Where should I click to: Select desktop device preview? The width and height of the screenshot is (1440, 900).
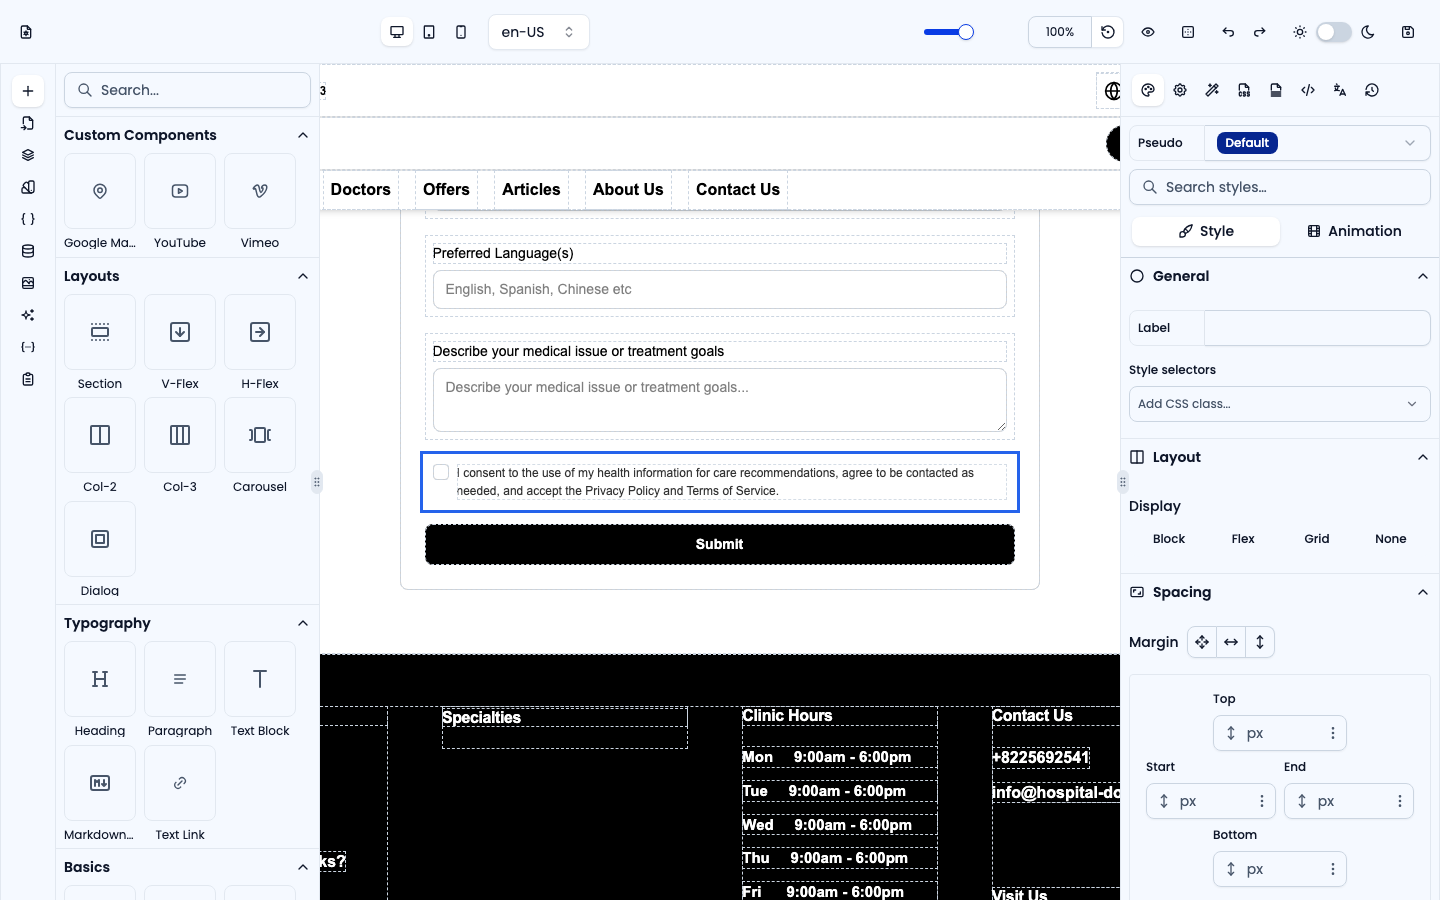(x=397, y=32)
